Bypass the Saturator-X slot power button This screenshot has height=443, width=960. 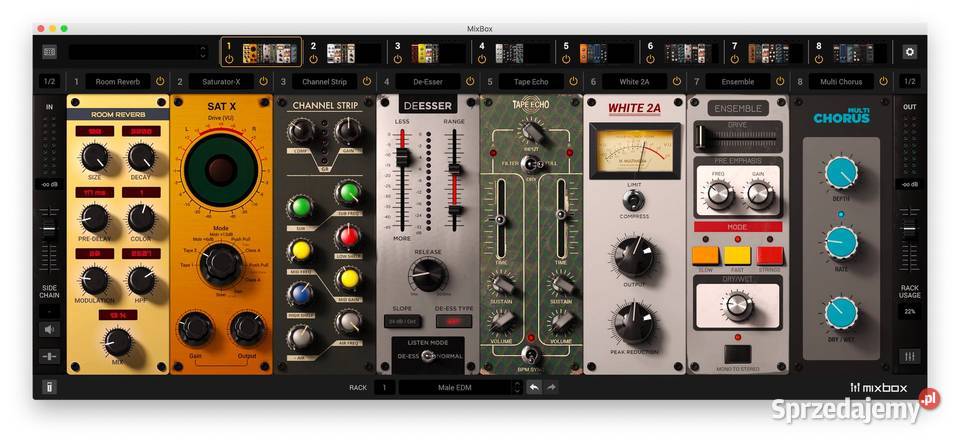(x=263, y=81)
